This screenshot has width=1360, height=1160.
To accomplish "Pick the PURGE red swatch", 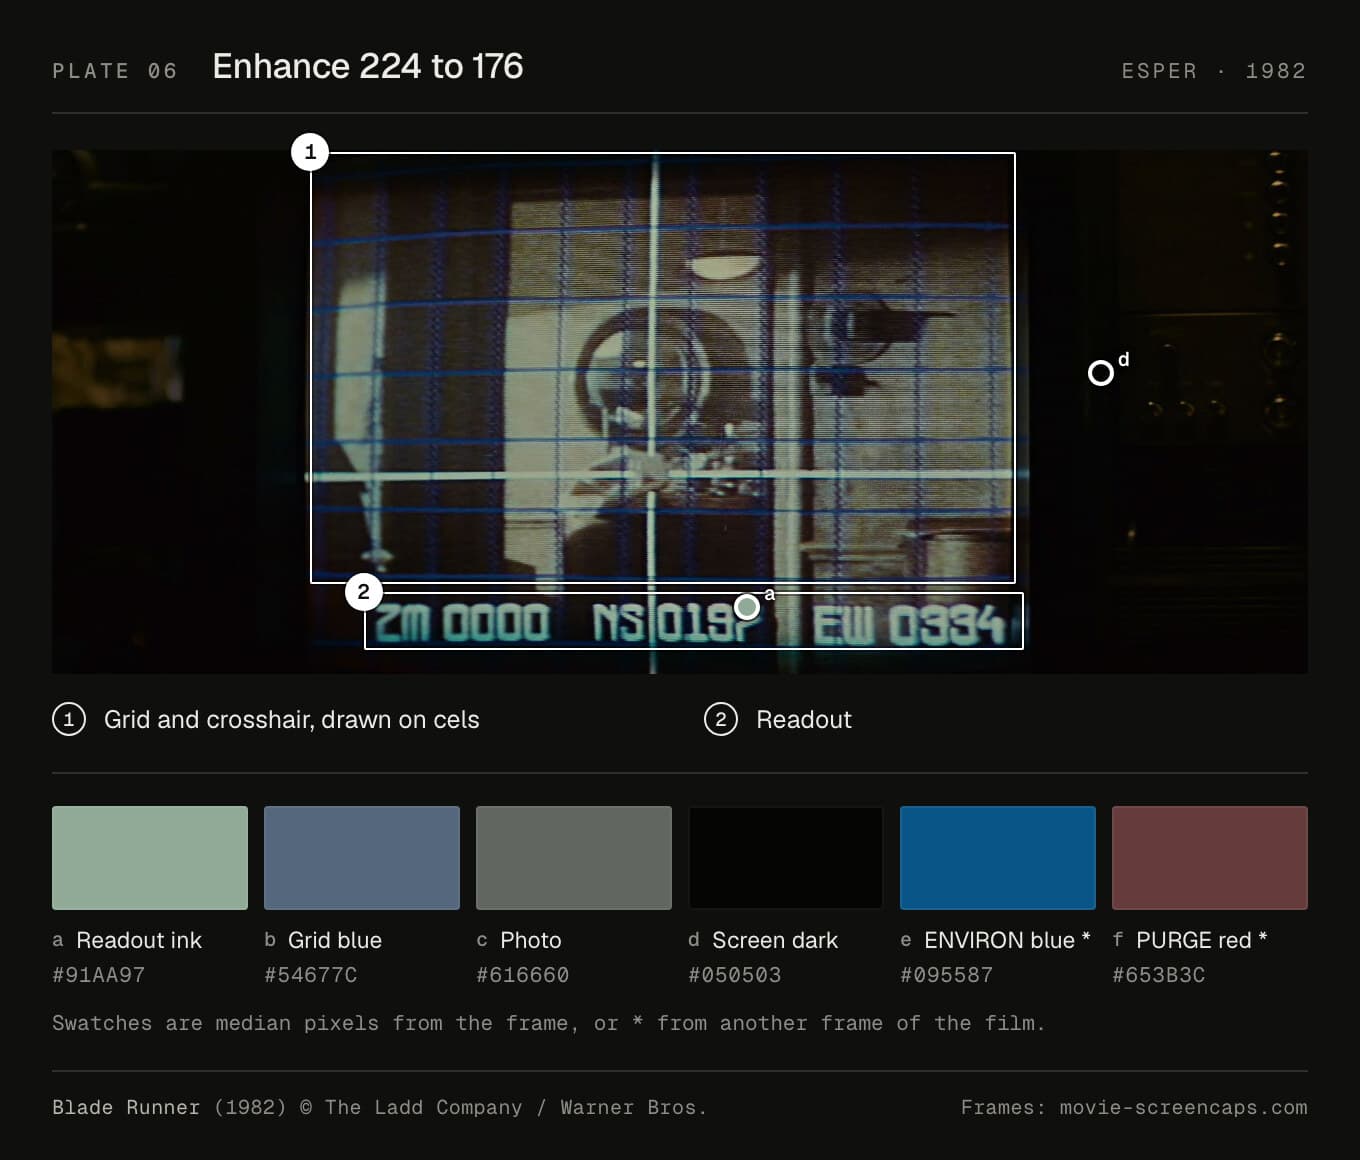I will click(x=1210, y=858).
